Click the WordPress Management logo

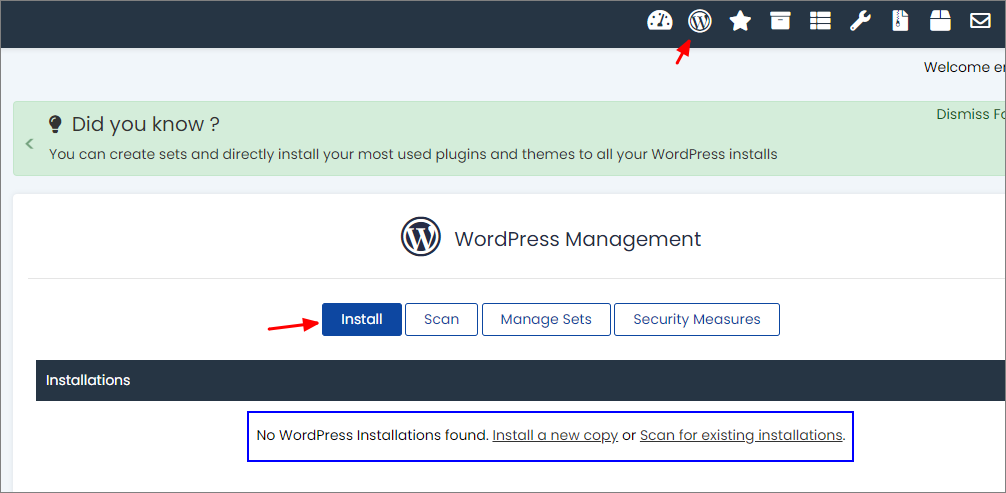(421, 237)
